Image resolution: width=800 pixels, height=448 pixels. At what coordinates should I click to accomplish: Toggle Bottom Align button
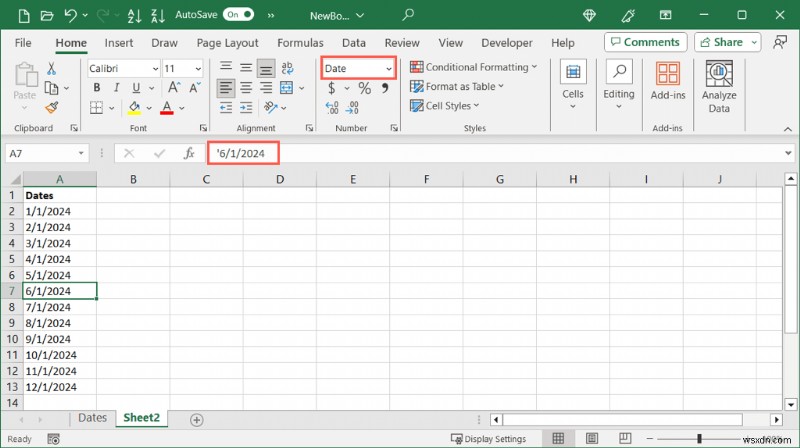pos(266,68)
